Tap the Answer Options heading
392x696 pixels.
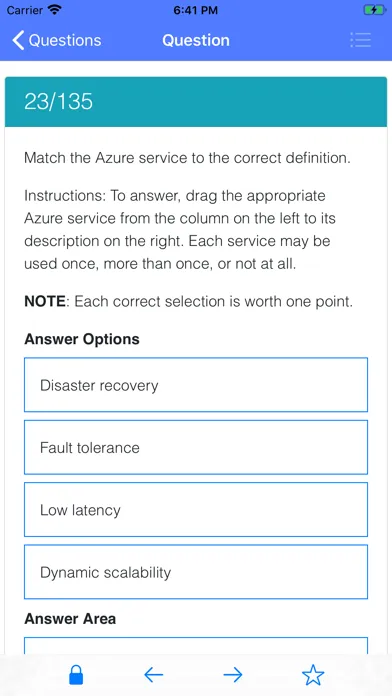coord(82,339)
